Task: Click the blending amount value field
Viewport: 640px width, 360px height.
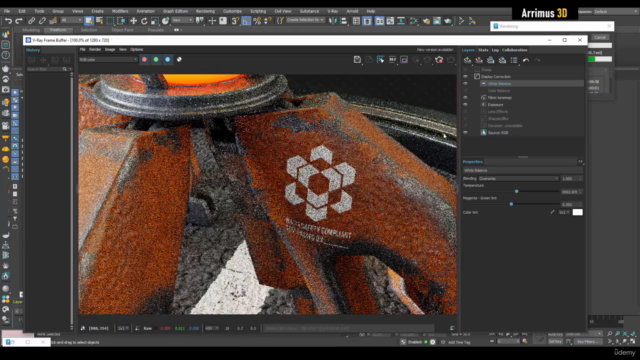Action: [571, 178]
